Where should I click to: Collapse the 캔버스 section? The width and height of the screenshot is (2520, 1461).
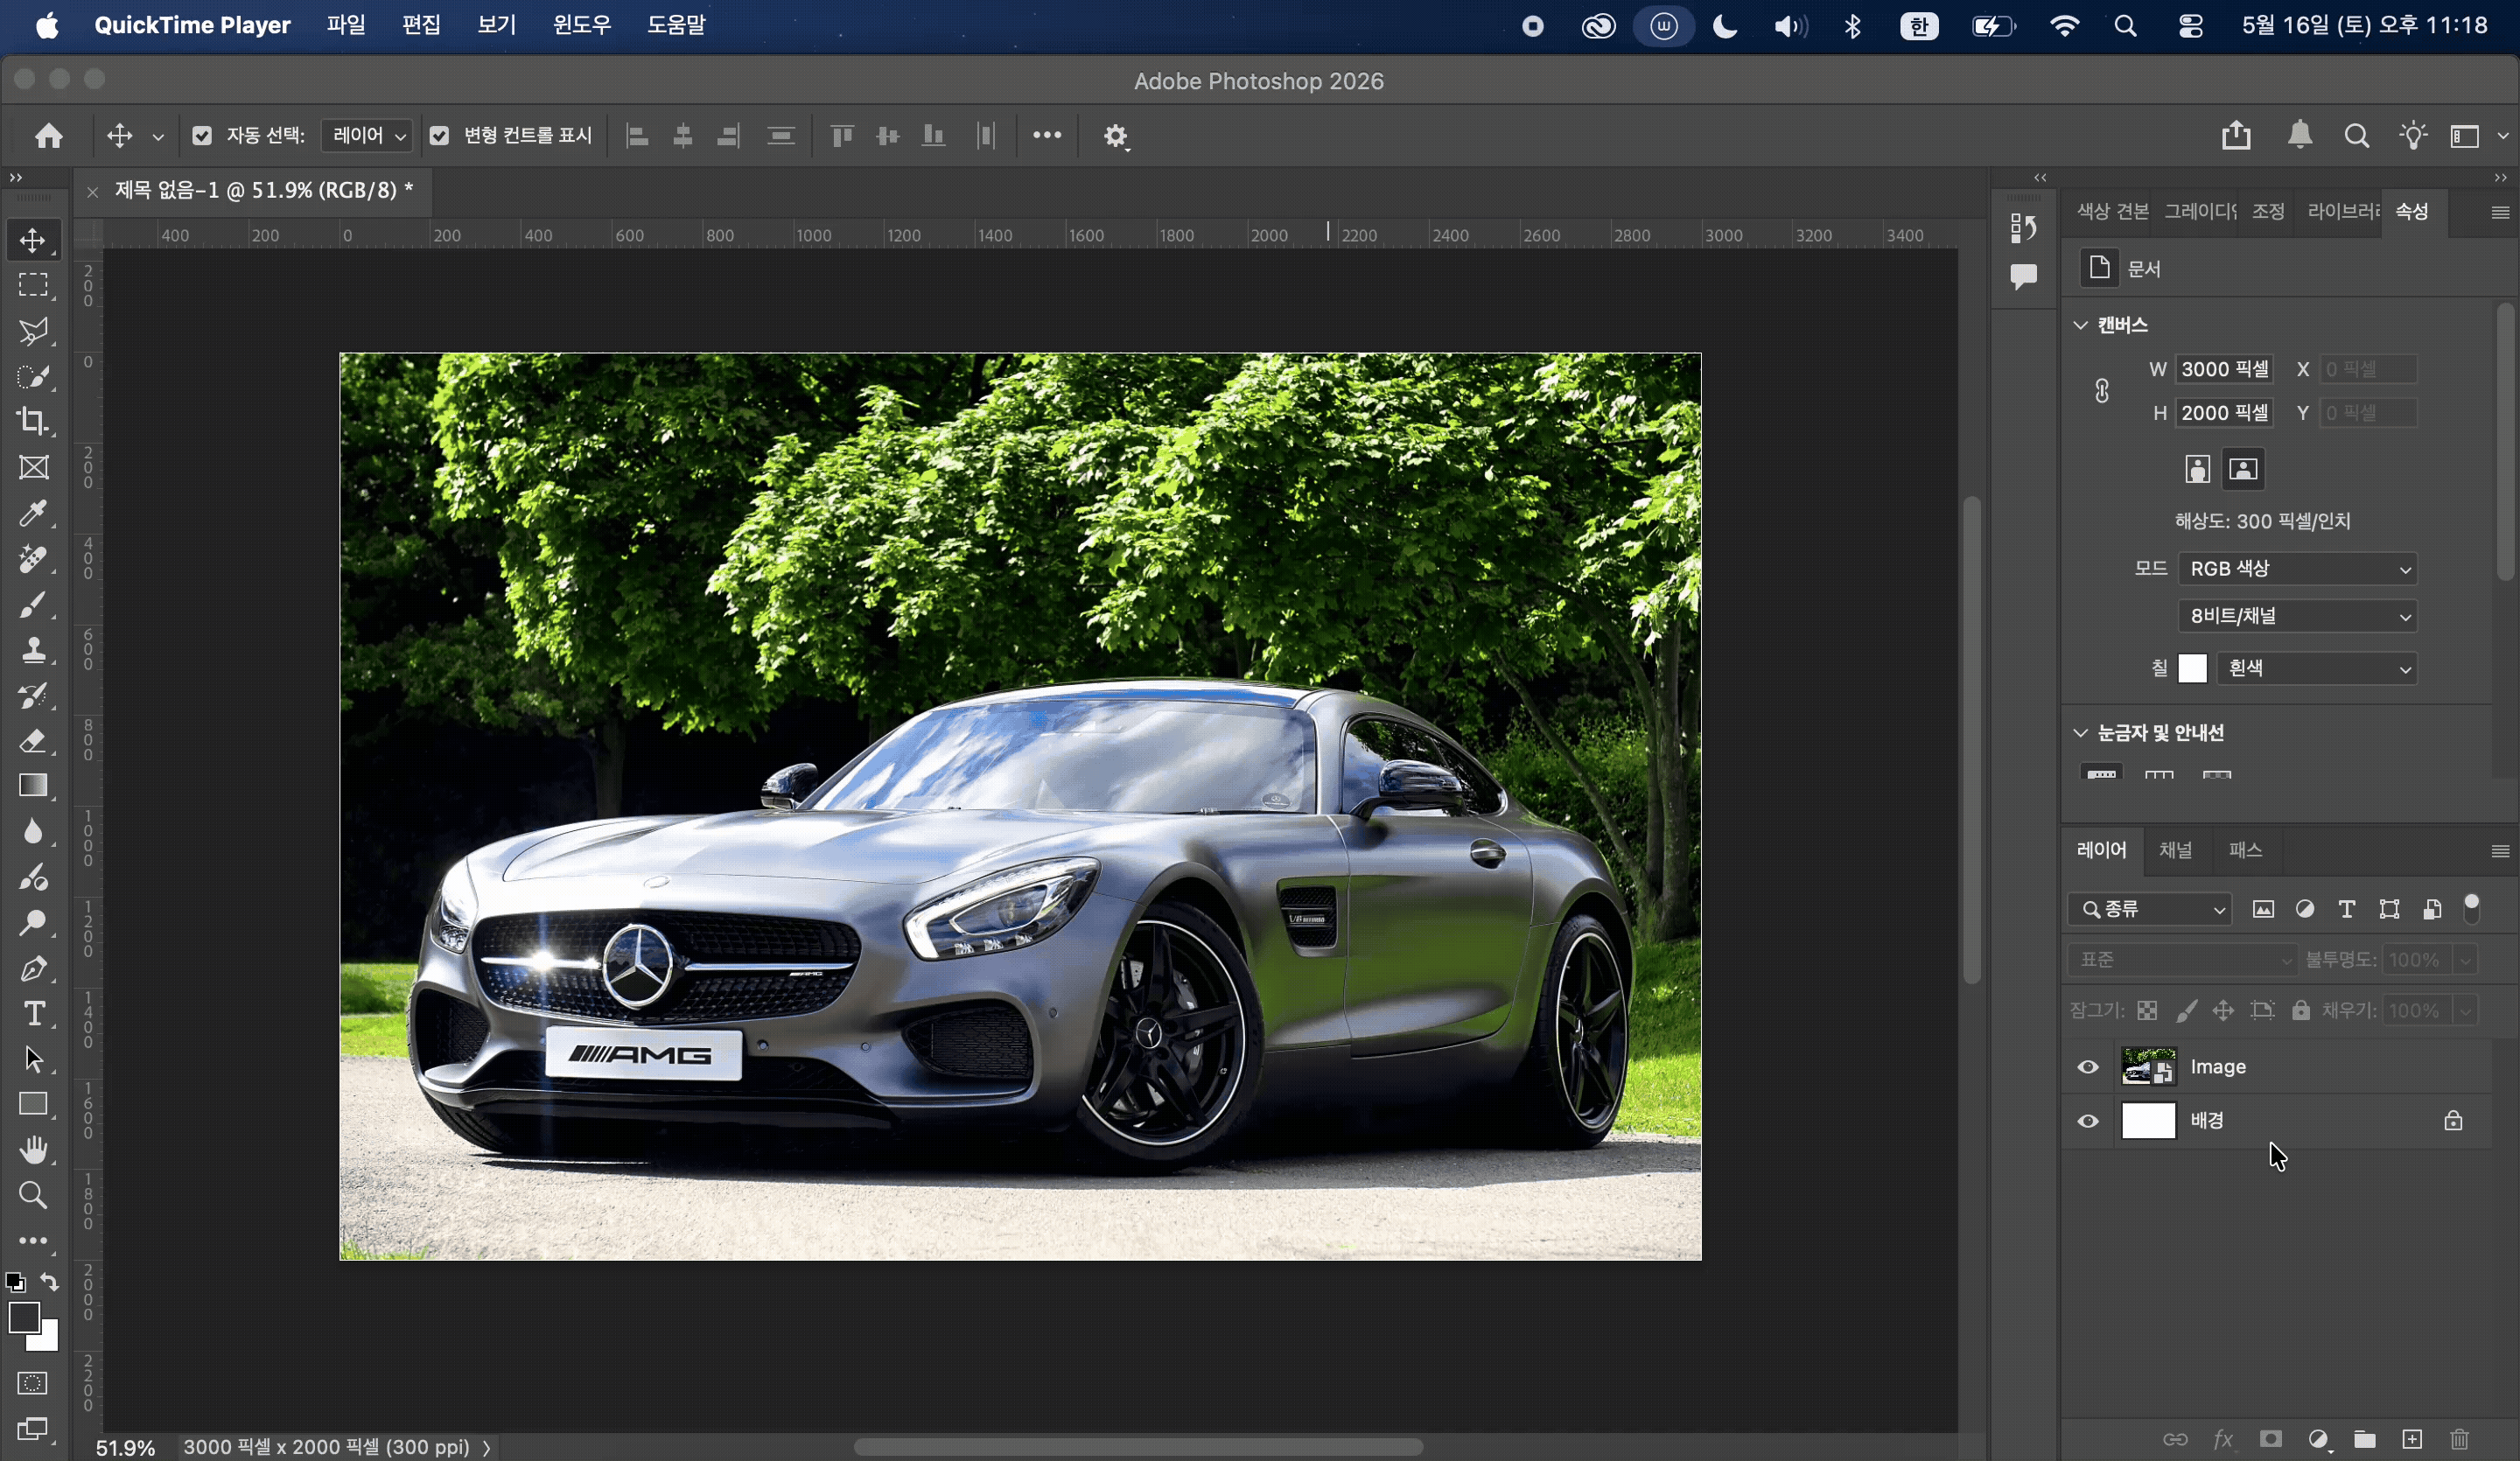2081,325
